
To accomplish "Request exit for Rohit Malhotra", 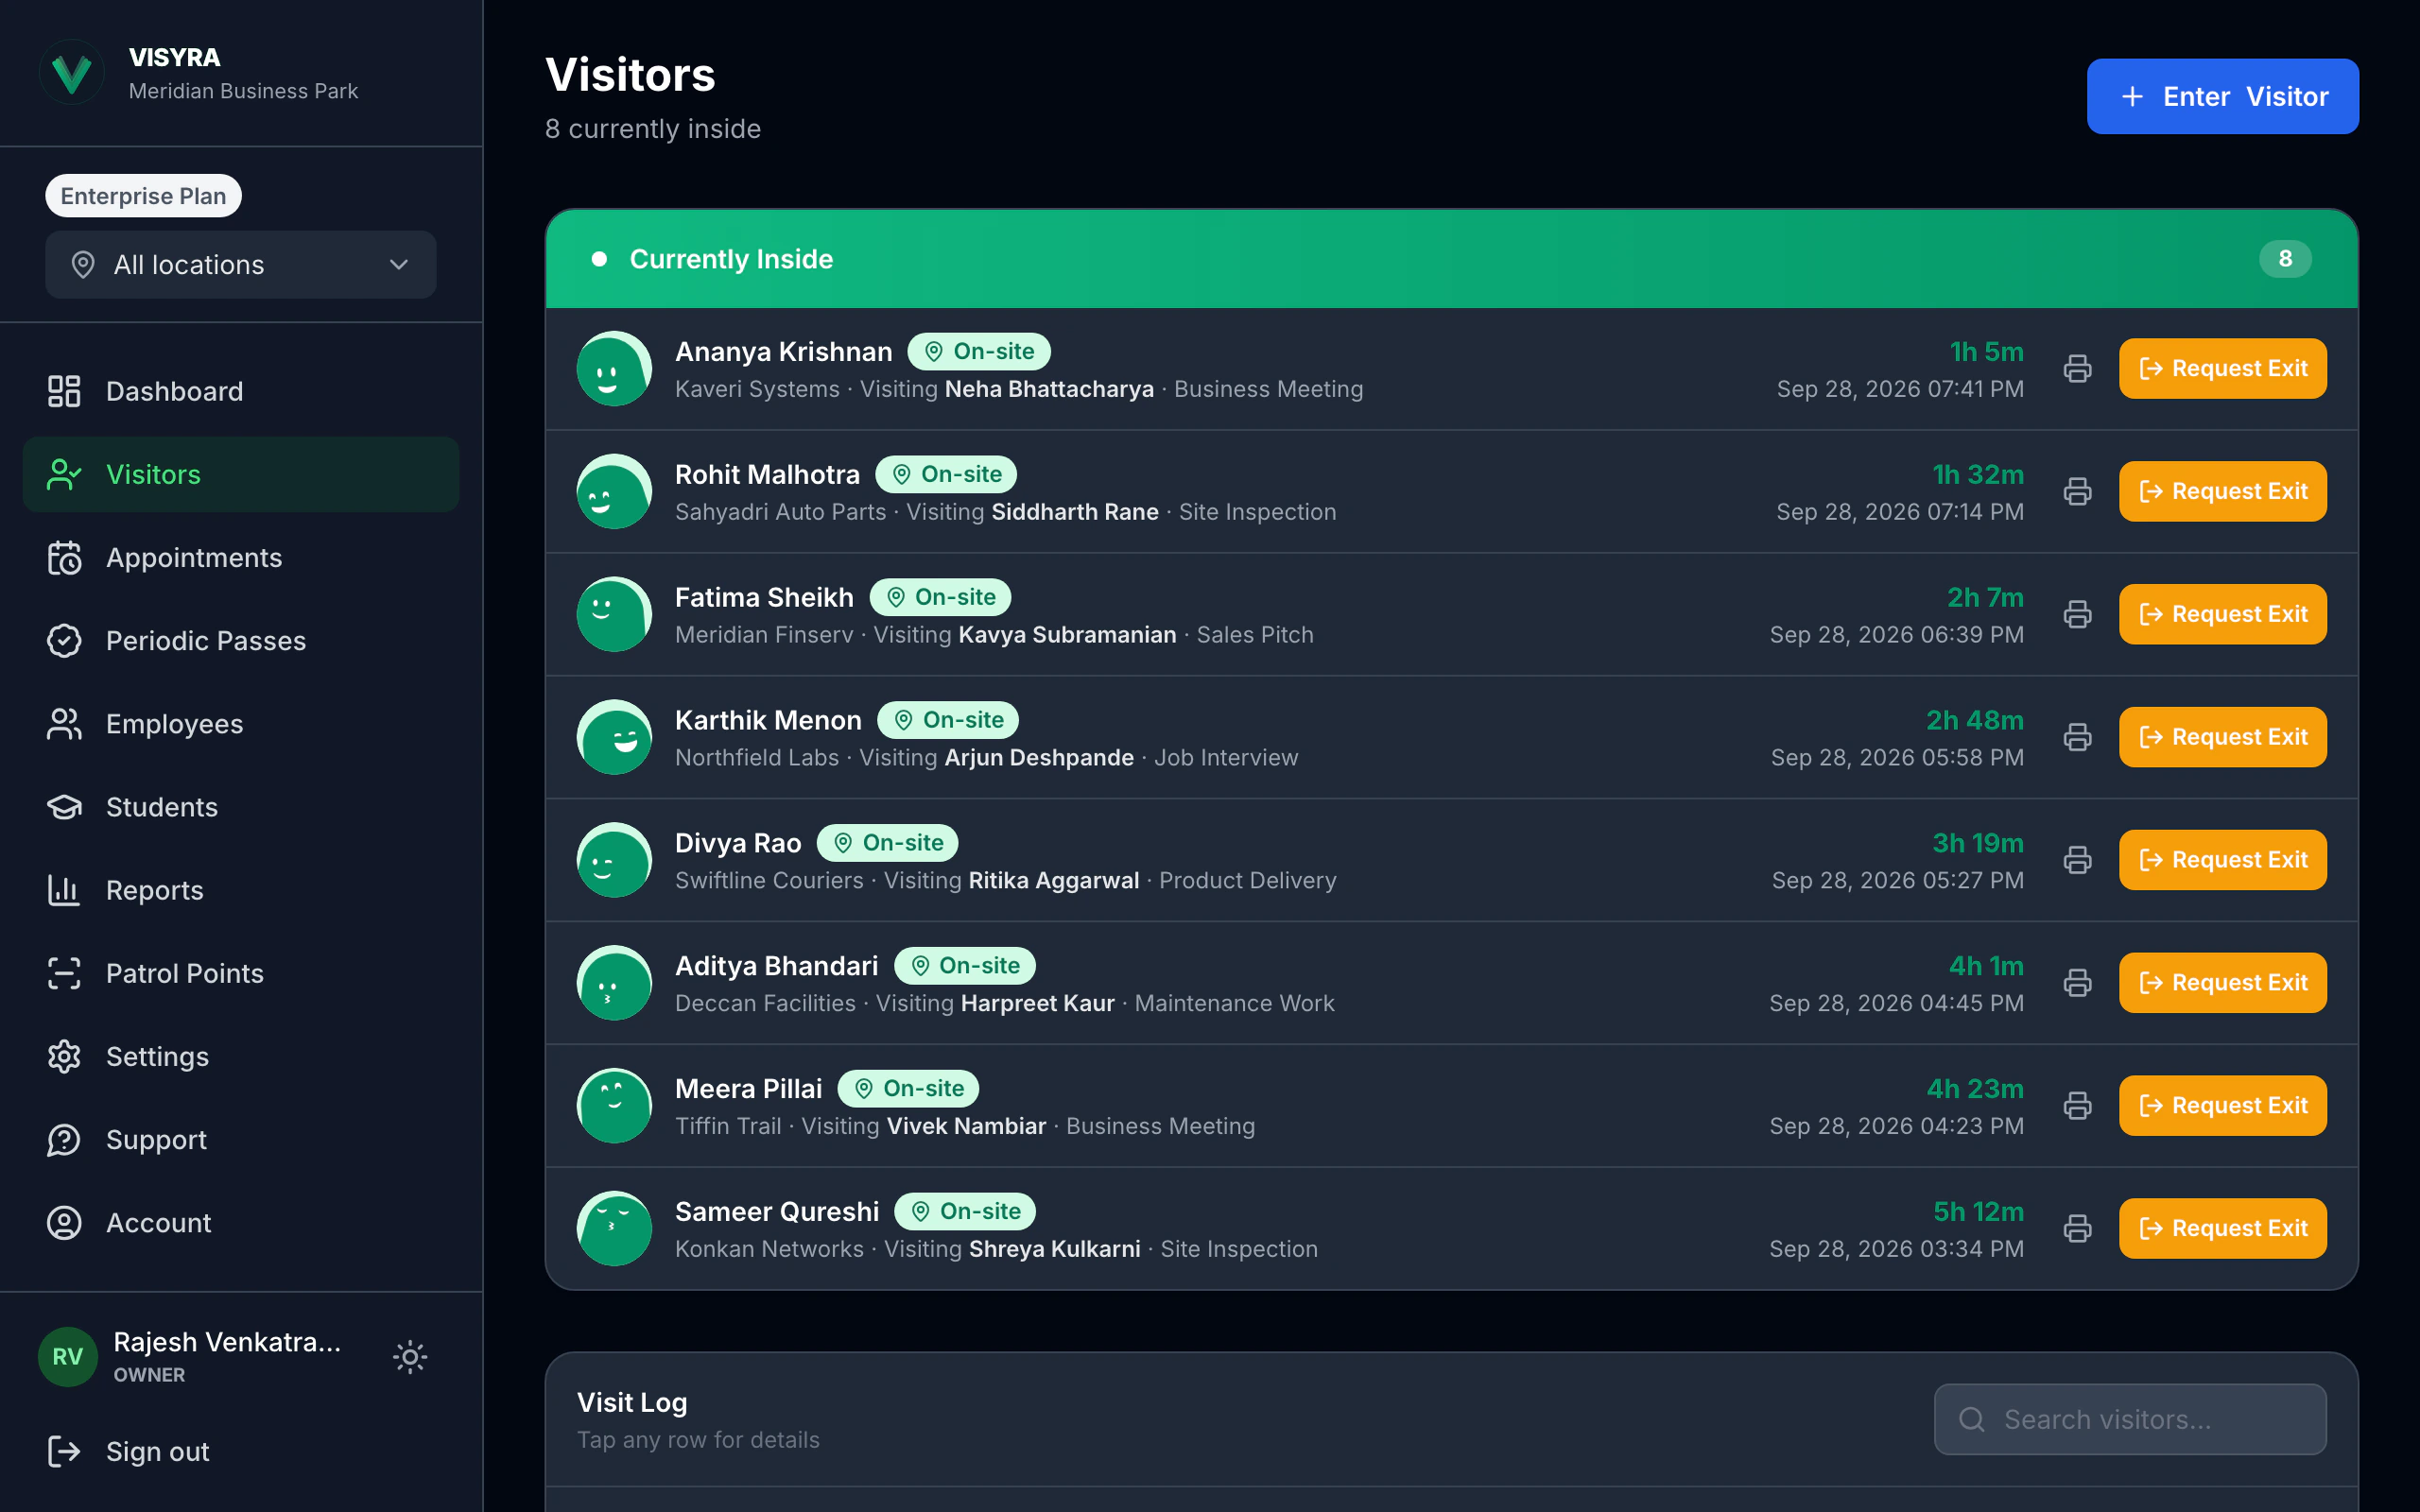I will [2222, 492].
